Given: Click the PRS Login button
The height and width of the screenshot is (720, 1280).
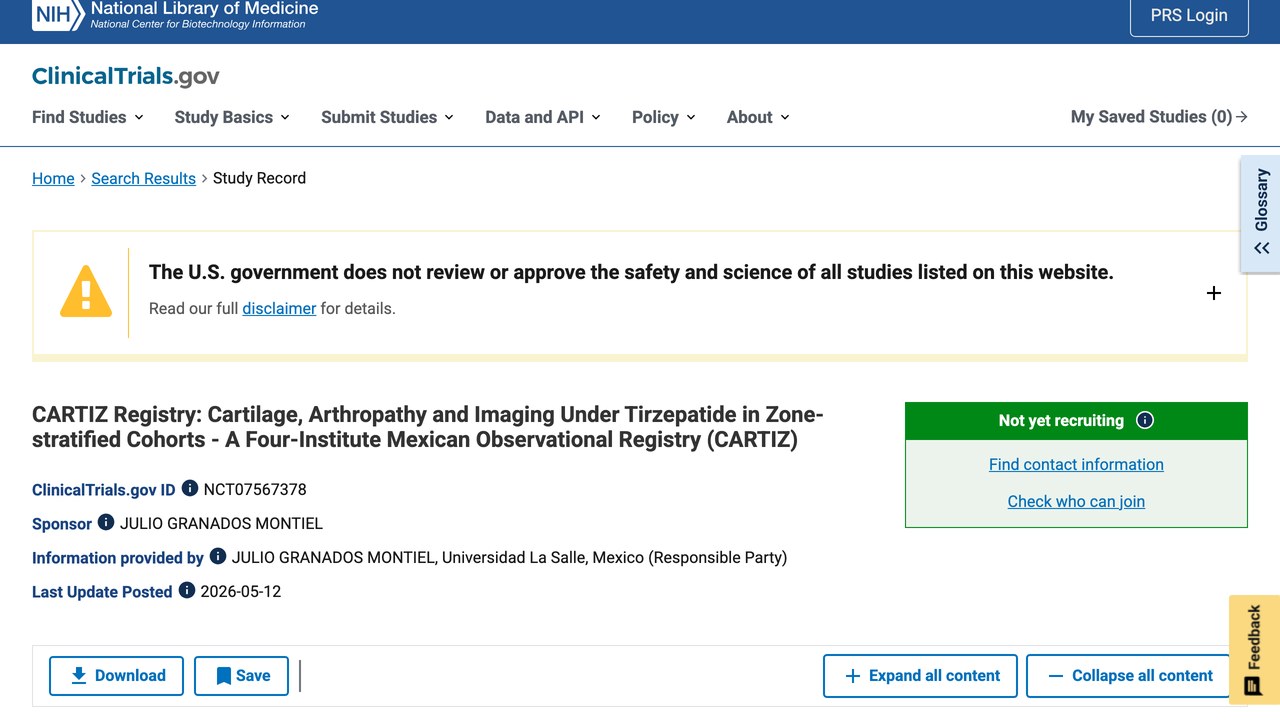Looking at the screenshot, I should click(x=1189, y=16).
